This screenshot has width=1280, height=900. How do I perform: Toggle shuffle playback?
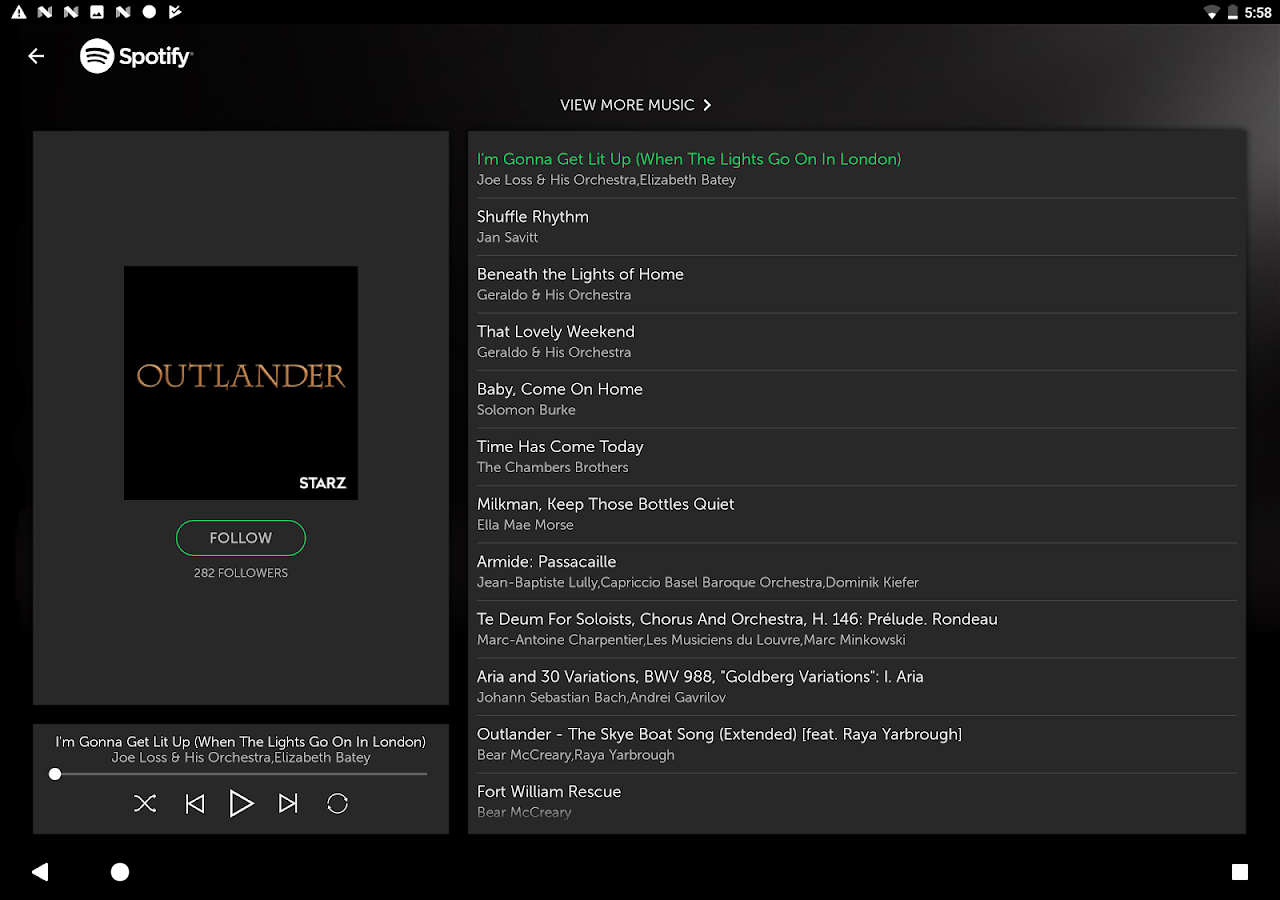pyautogui.click(x=145, y=803)
